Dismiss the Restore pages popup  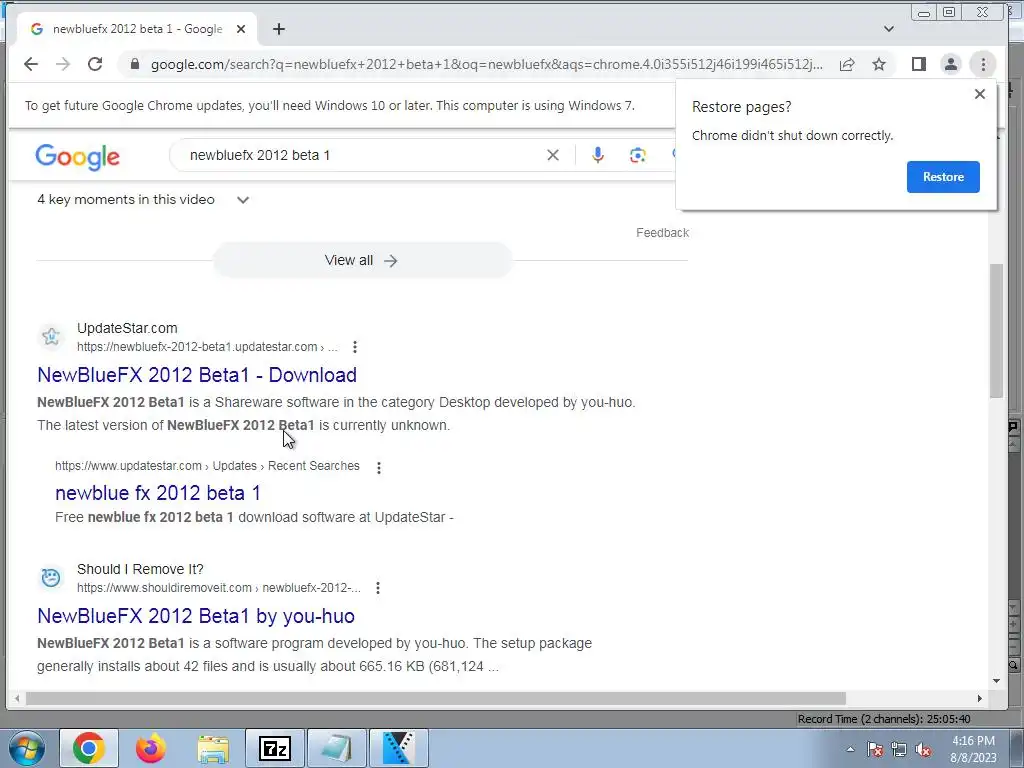[980, 94]
